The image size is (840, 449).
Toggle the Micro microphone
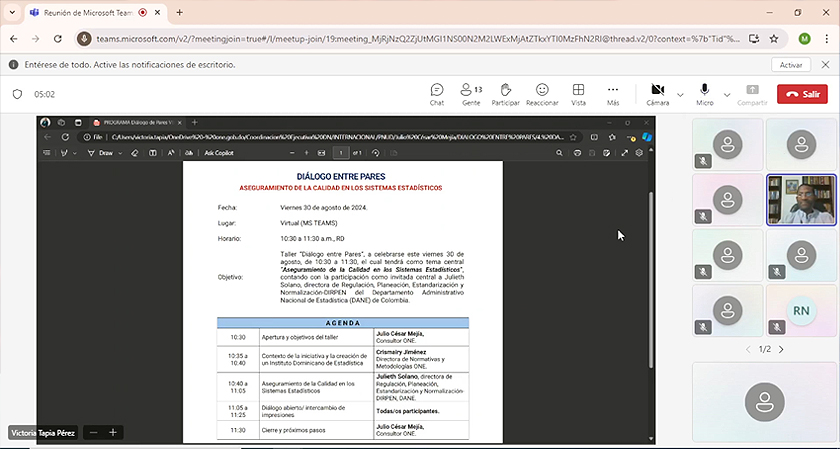[704, 94]
